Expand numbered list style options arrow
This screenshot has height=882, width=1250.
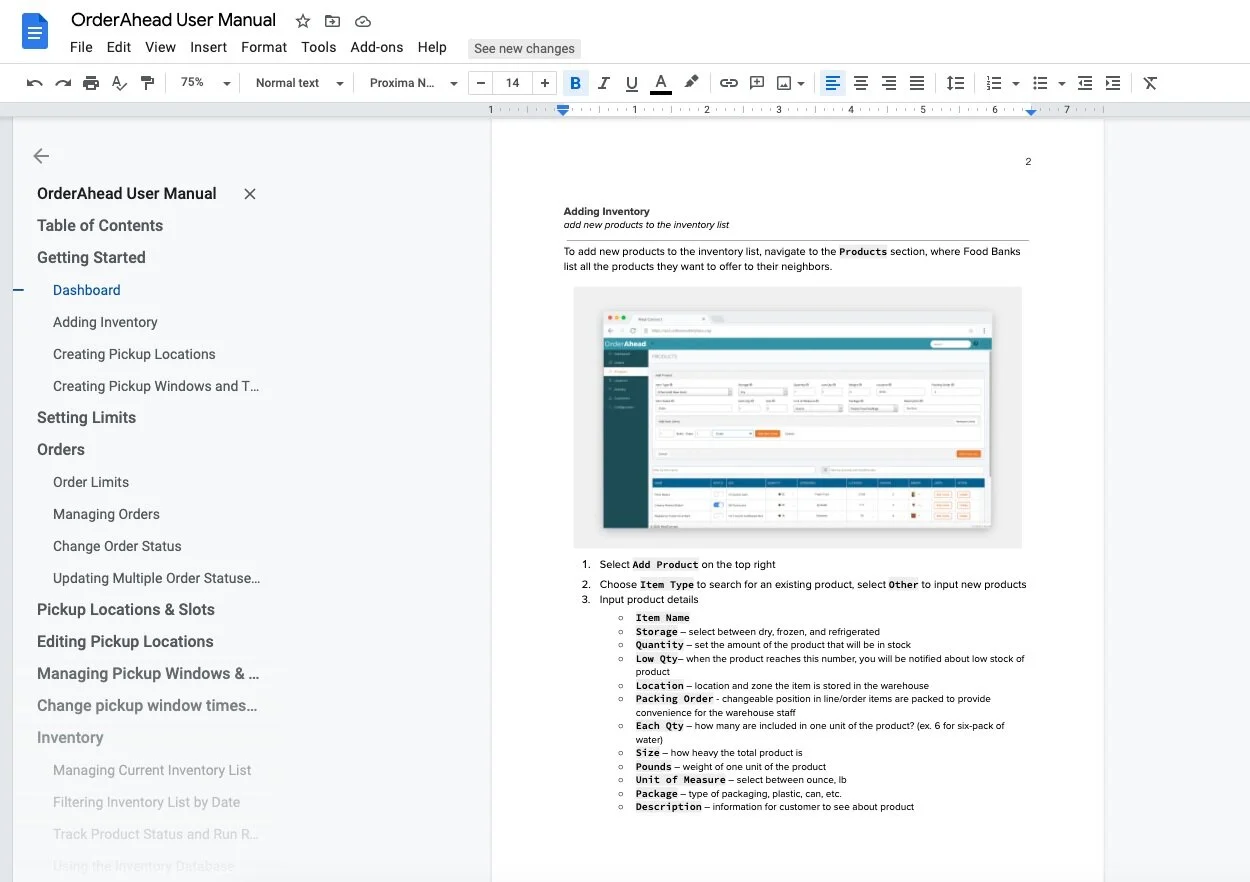pyautogui.click(x=1016, y=84)
